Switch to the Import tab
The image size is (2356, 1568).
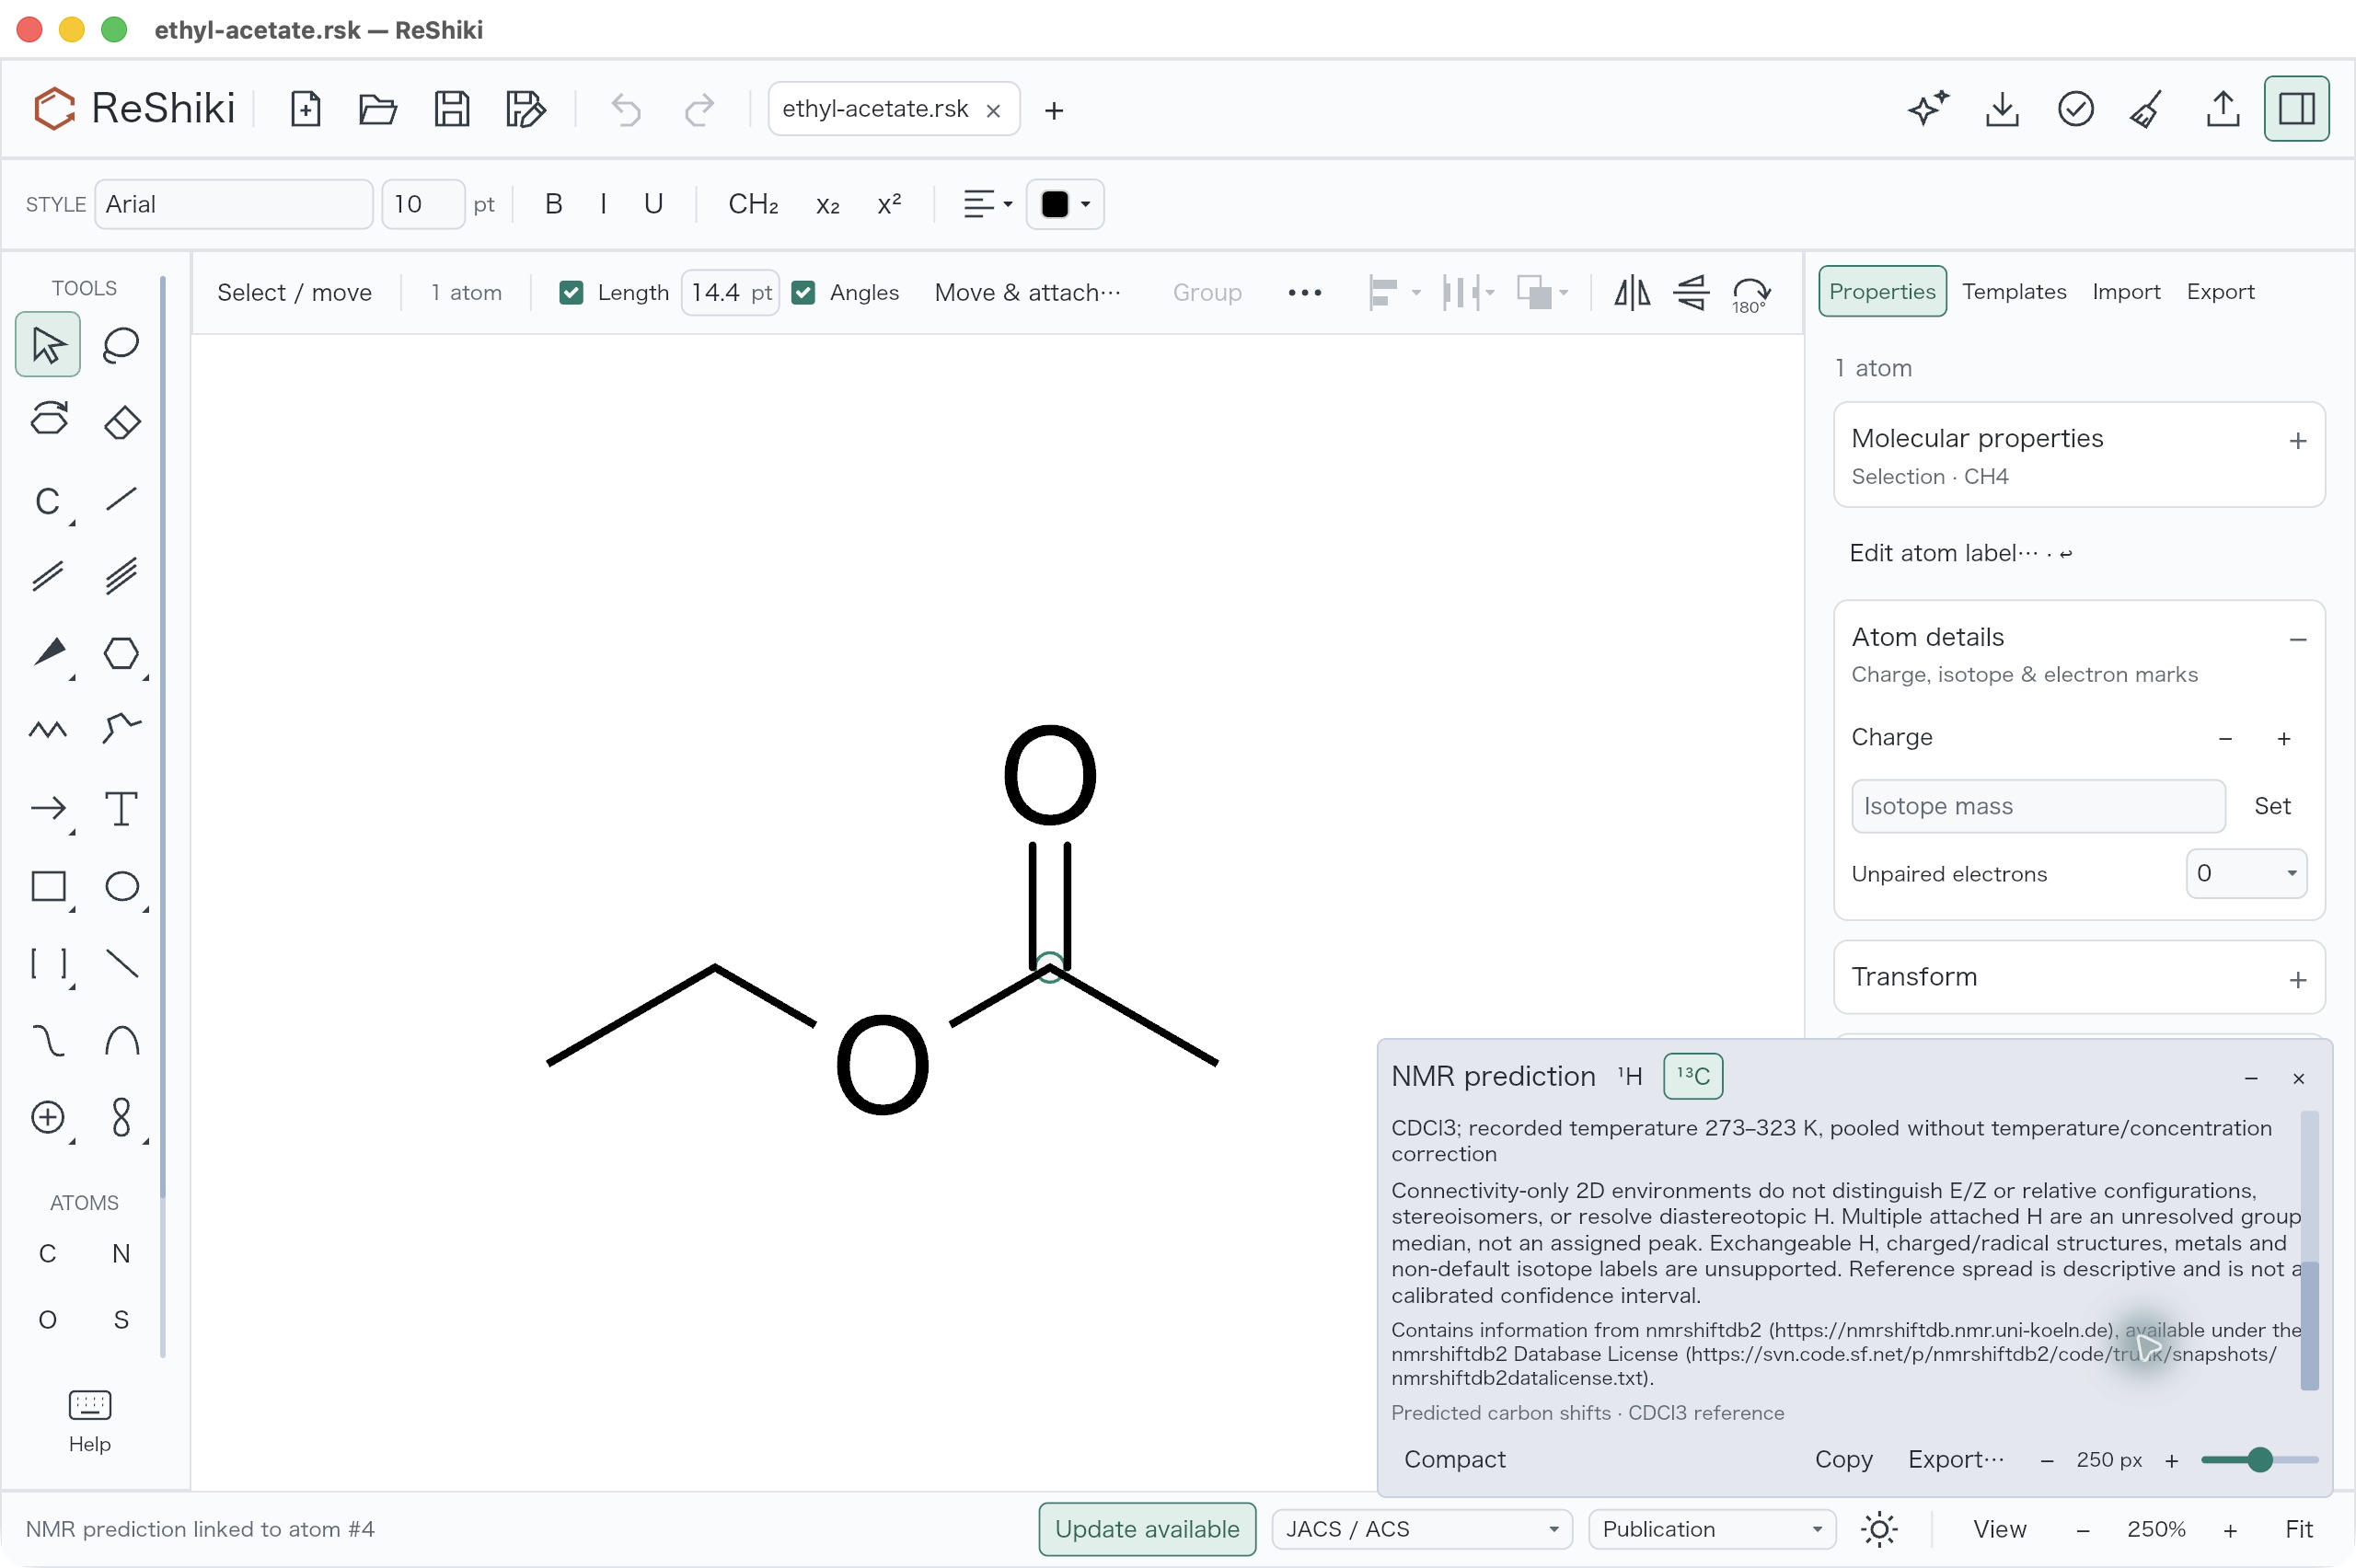coord(2125,291)
